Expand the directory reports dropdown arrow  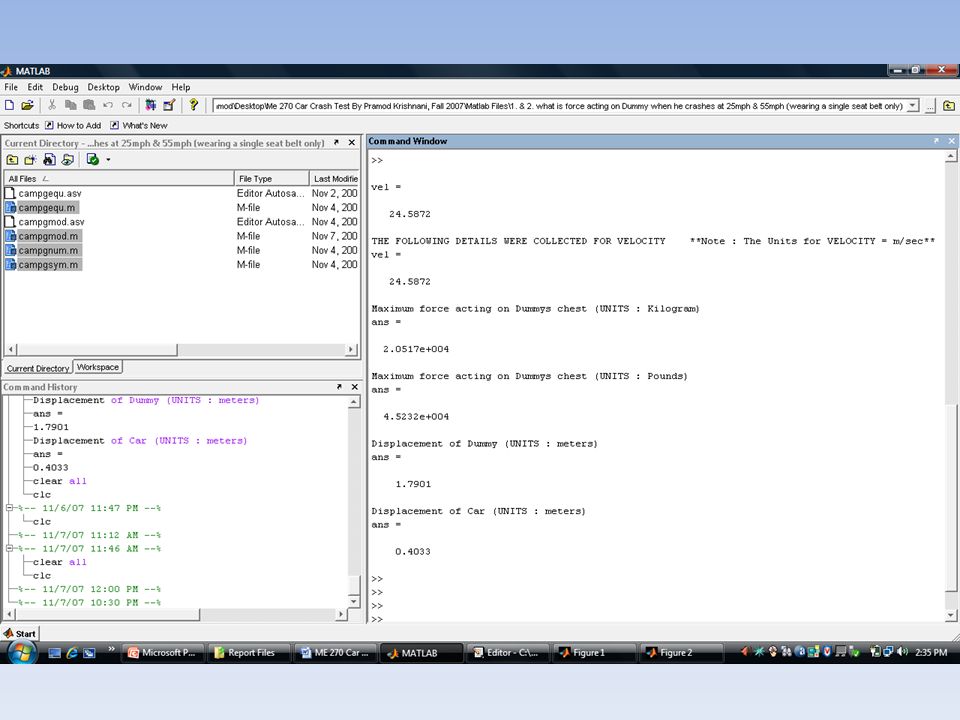pyautogui.click(x=108, y=160)
